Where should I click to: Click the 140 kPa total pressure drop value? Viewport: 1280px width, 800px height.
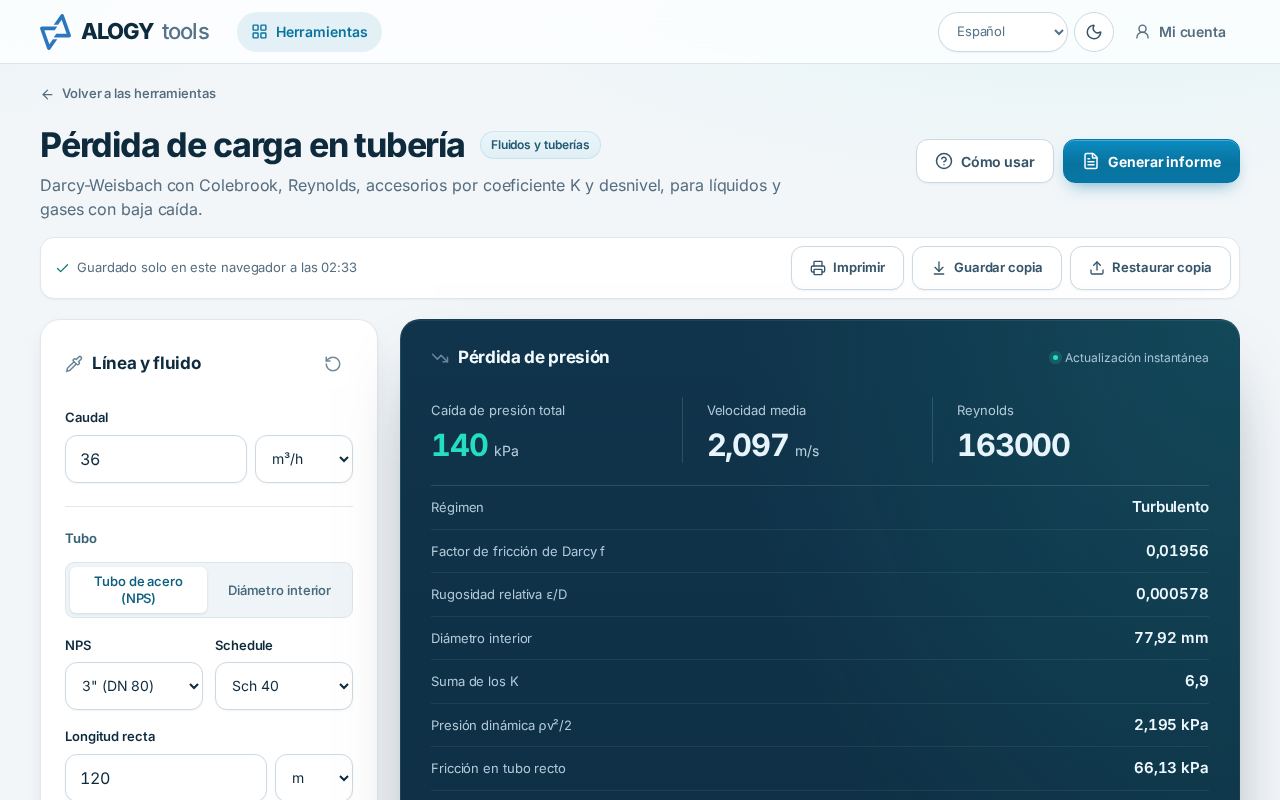(x=475, y=445)
